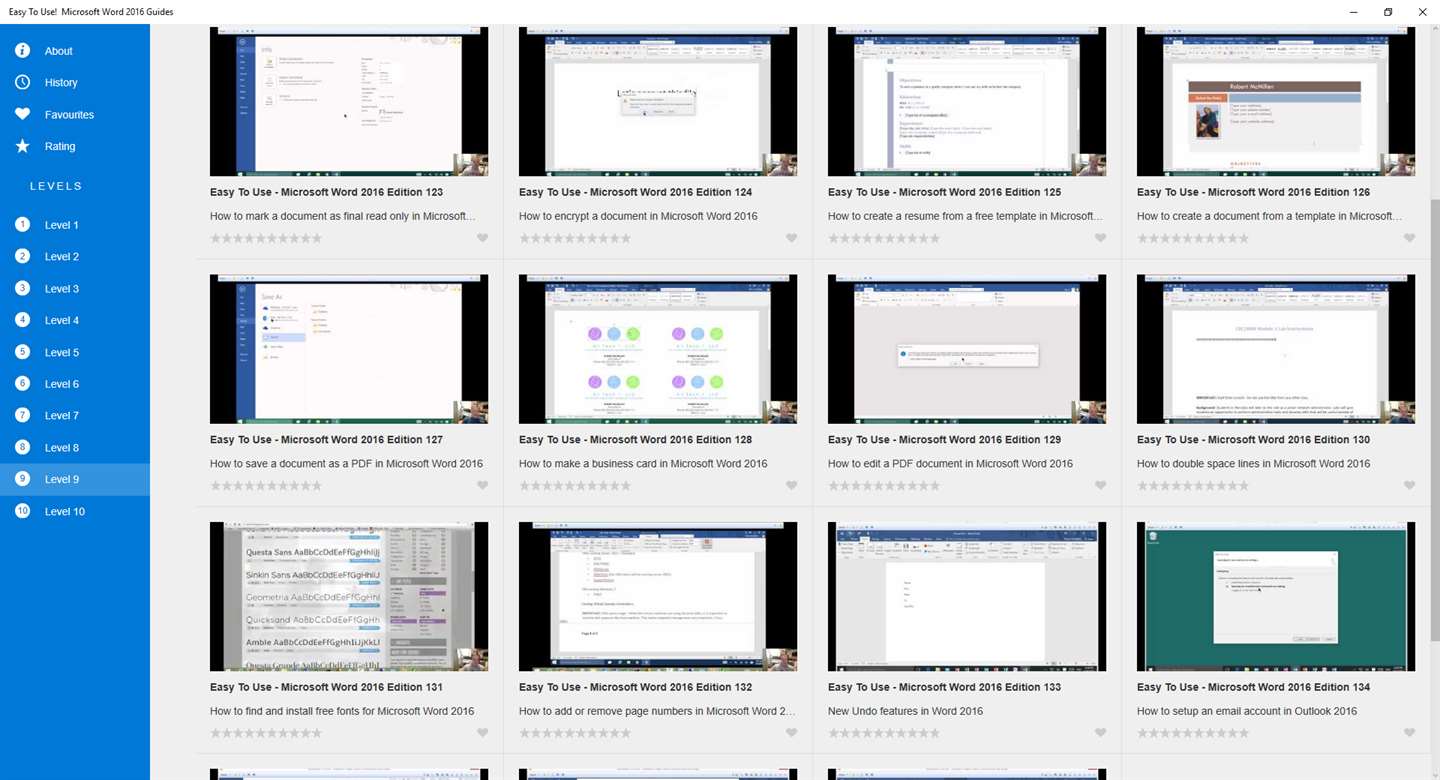Rate Edition 131 with the star row
This screenshot has width=1440, height=780.
pos(266,733)
